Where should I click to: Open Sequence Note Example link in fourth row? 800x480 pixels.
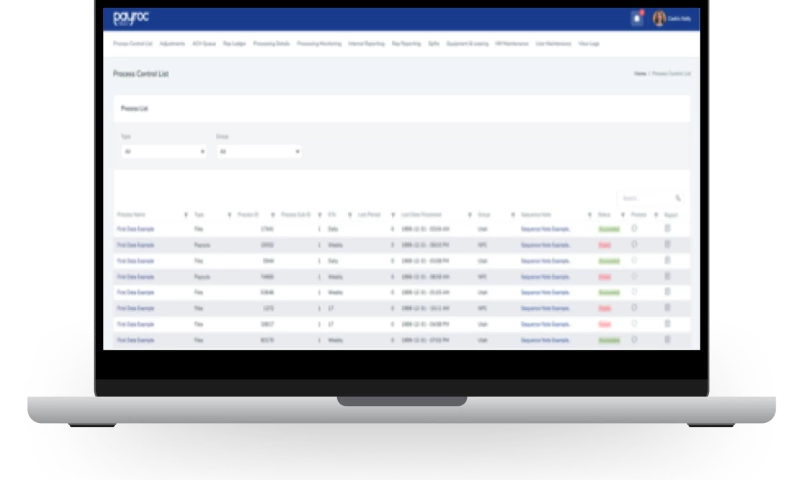[x=545, y=277]
